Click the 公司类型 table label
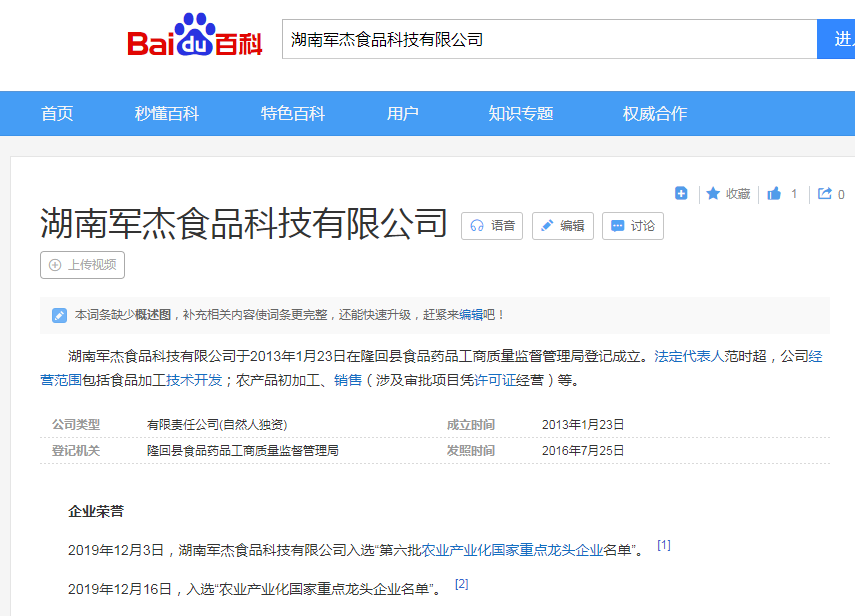Image resolution: width=855 pixels, height=616 pixels. [76, 425]
